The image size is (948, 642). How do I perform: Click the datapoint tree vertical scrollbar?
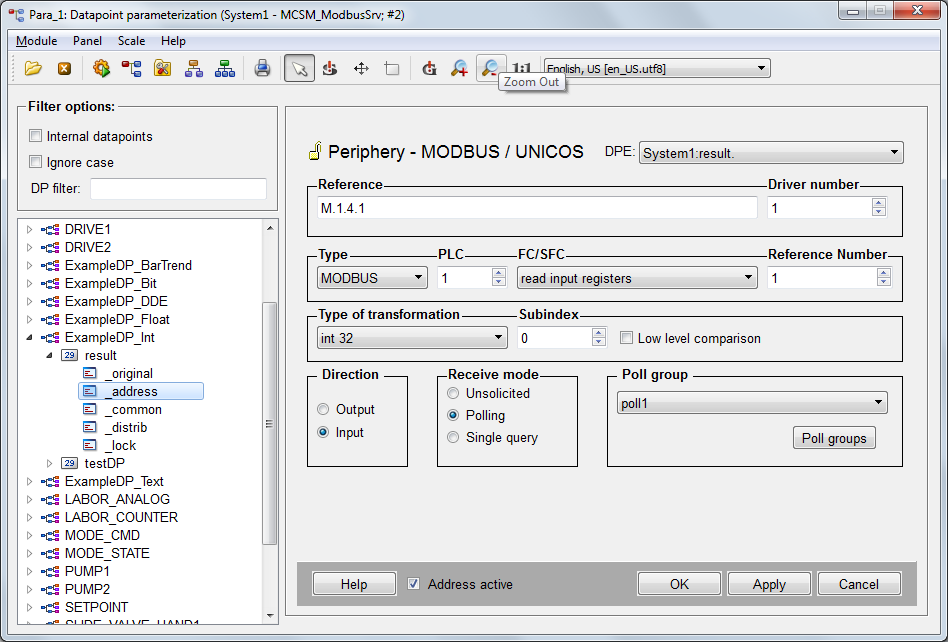click(x=270, y=422)
